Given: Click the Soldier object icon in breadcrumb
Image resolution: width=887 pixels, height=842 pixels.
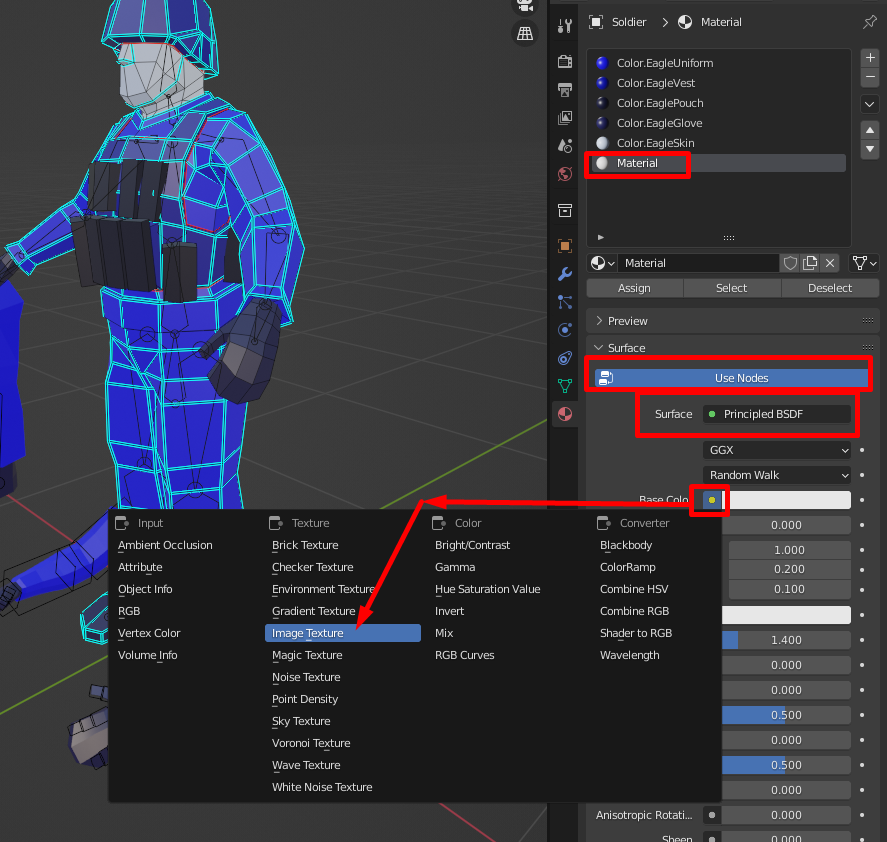Looking at the screenshot, I should click(596, 22).
